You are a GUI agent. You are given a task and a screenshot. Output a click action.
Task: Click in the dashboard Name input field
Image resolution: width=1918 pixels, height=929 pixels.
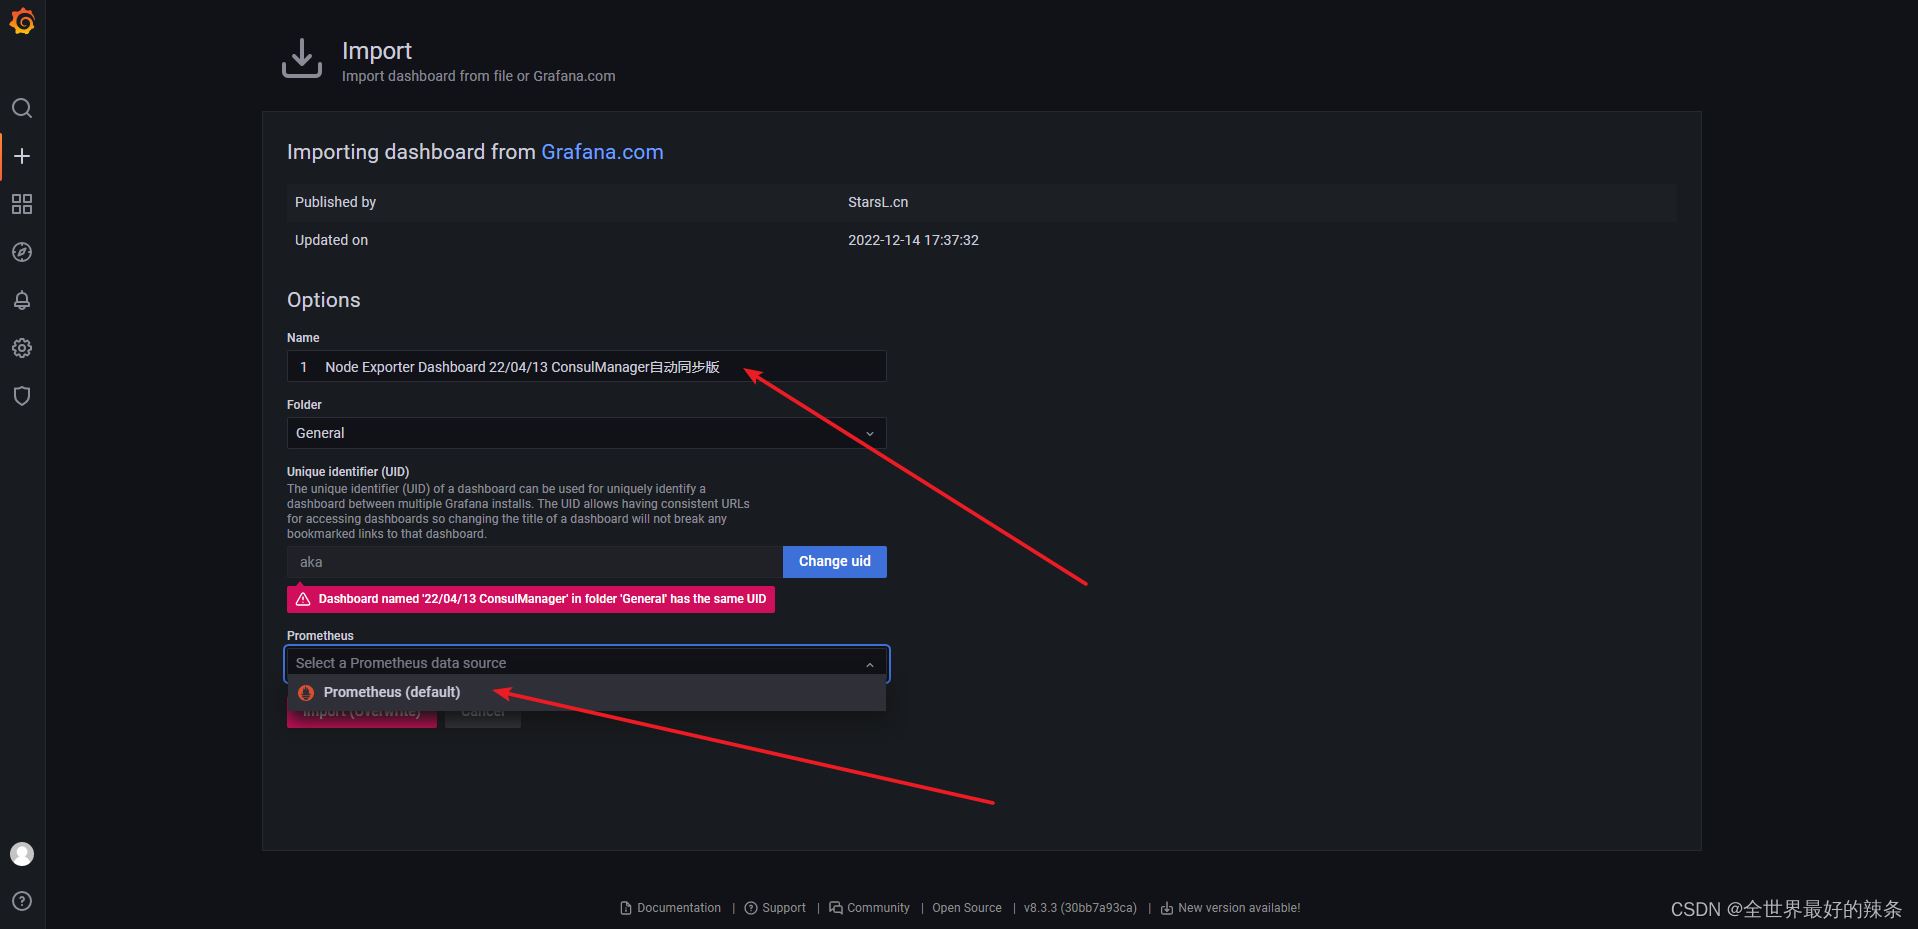coord(586,366)
